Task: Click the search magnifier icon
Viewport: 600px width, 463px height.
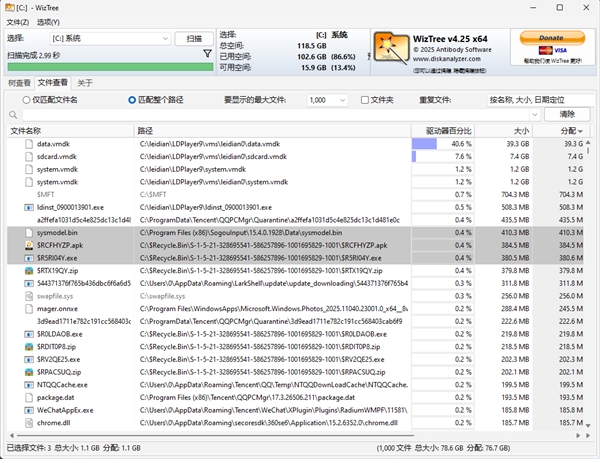Action: [13, 114]
